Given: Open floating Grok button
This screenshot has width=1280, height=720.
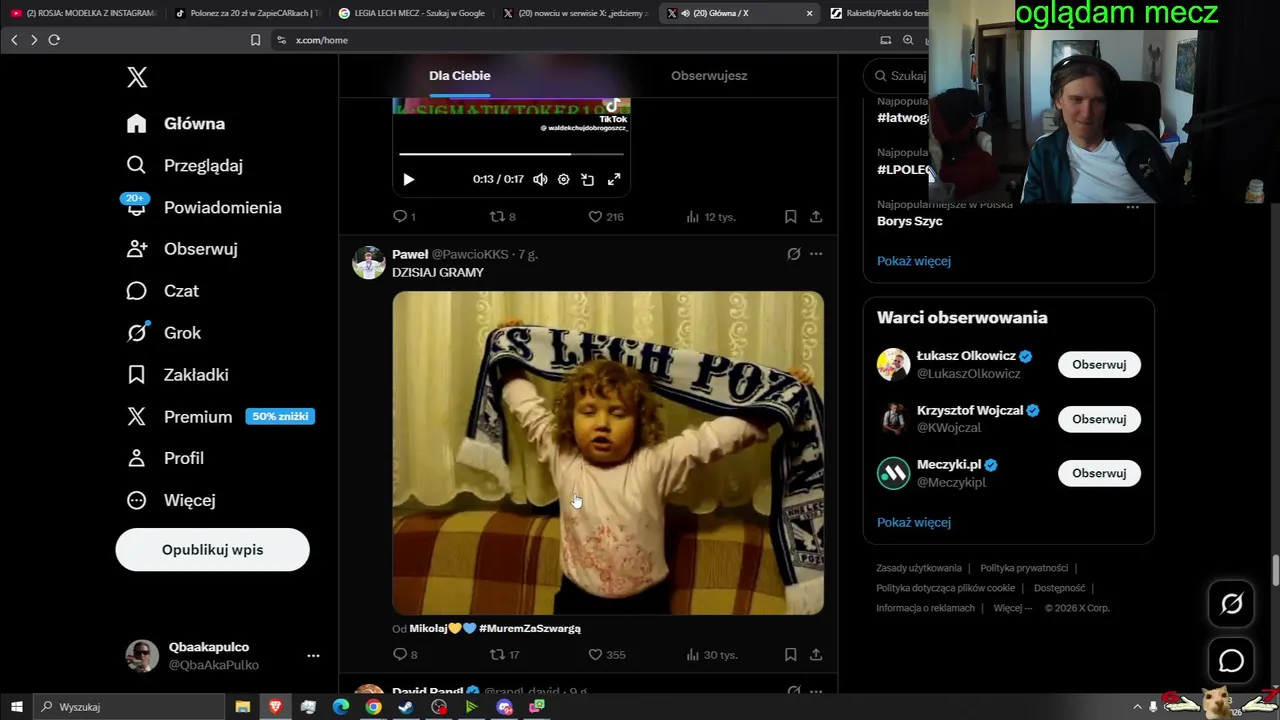Looking at the screenshot, I should click(1231, 604).
